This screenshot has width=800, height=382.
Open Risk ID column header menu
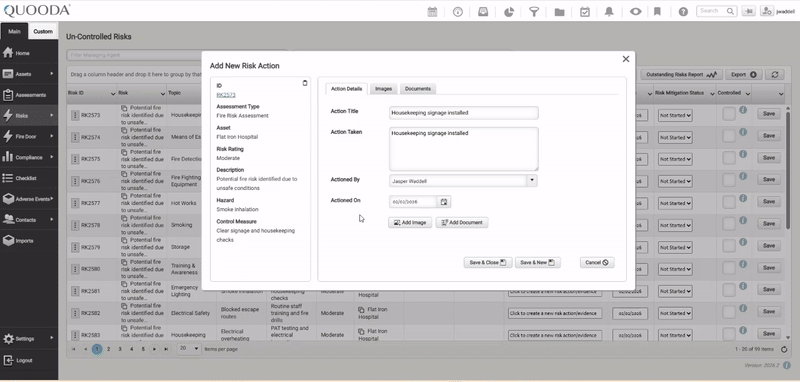pos(113,94)
